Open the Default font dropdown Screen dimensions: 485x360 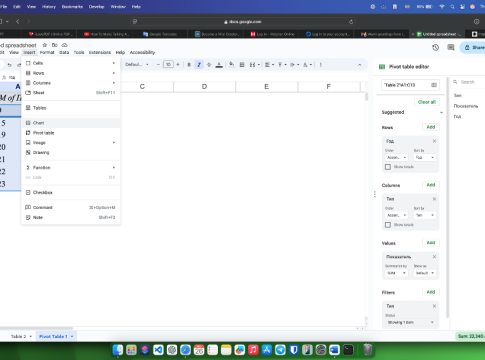pyautogui.click(x=137, y=65)
